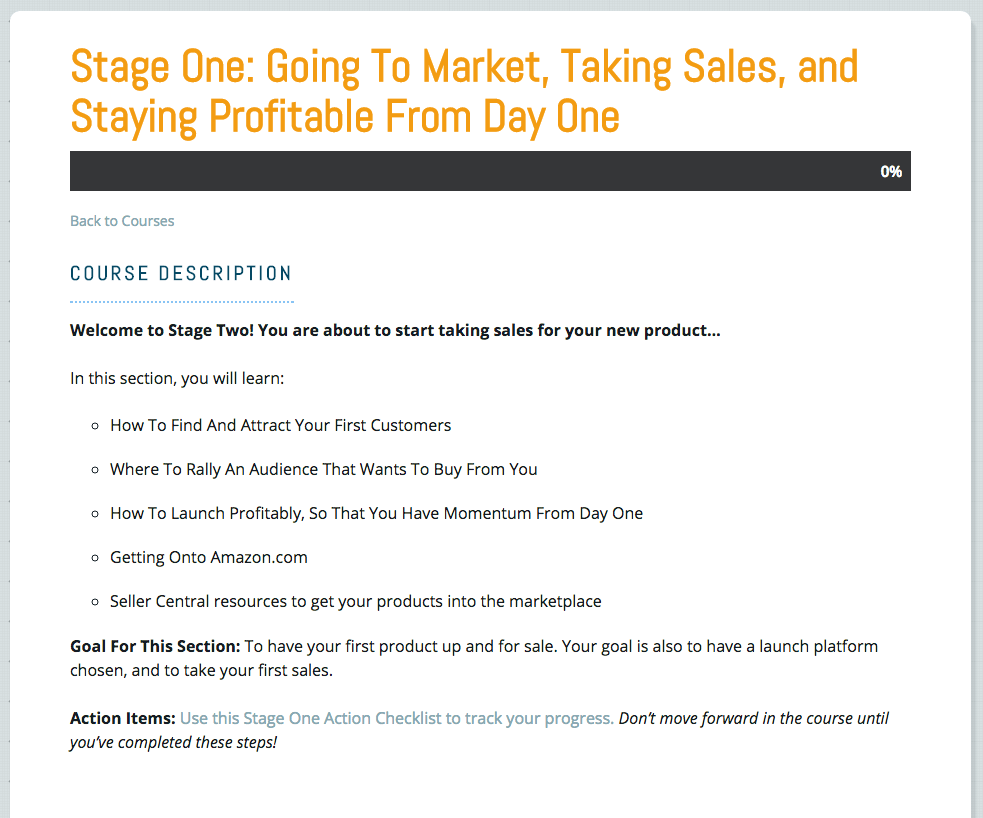Click the bullet marker beside 'Getting Onto Amazon.com'
This screenshot has width=983, height=818.
pyautogui.click(x=95, y=558)
